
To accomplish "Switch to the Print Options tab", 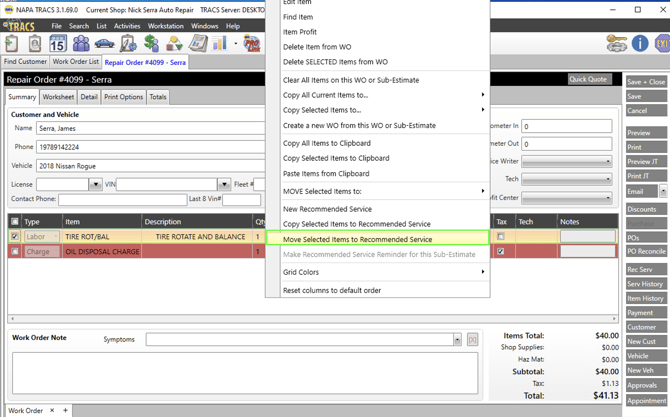I will pyautogui.click(x=123, y=97).
